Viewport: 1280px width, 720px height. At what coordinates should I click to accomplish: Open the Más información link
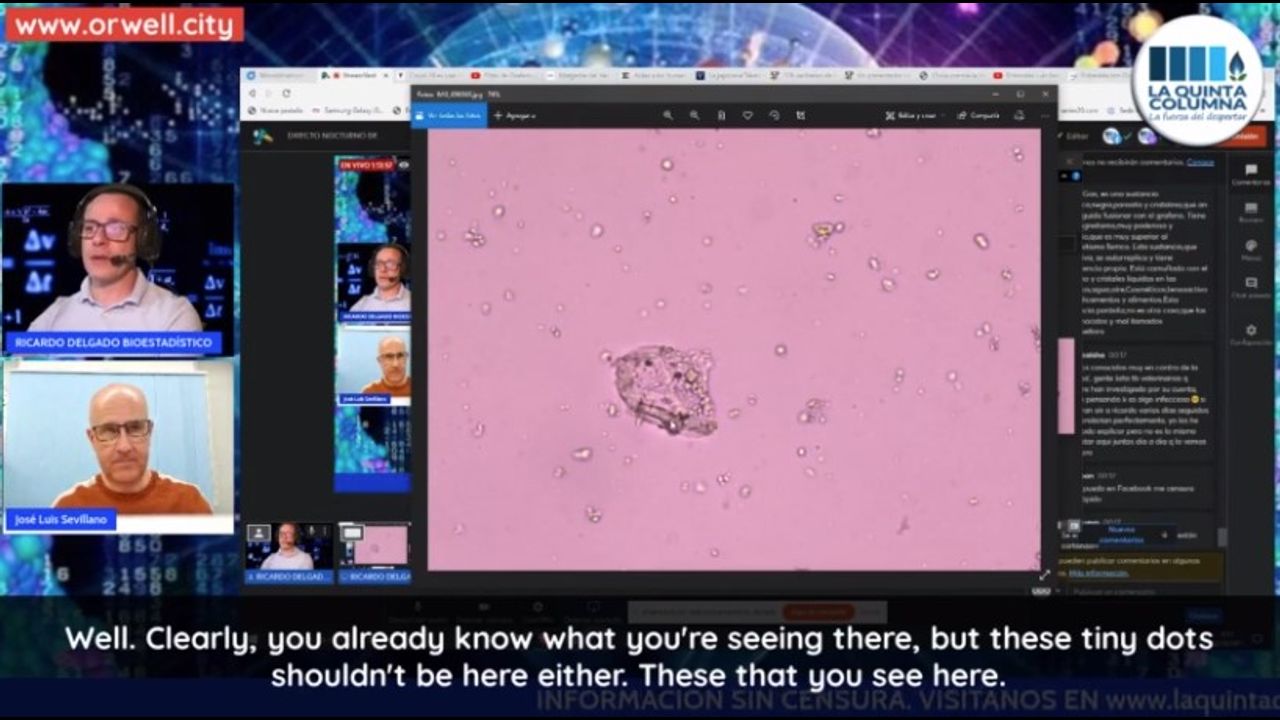point(1097,574)
